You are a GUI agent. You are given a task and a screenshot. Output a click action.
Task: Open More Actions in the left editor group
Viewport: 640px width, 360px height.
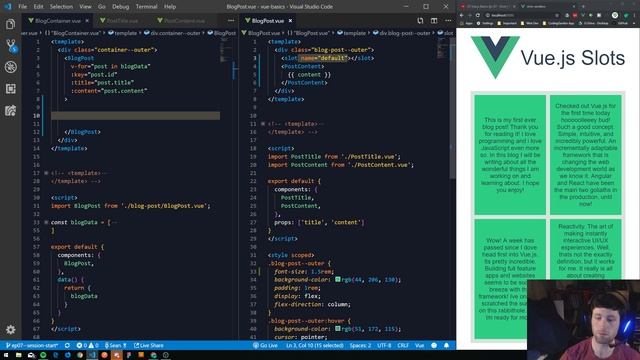[x=231, y=21]
